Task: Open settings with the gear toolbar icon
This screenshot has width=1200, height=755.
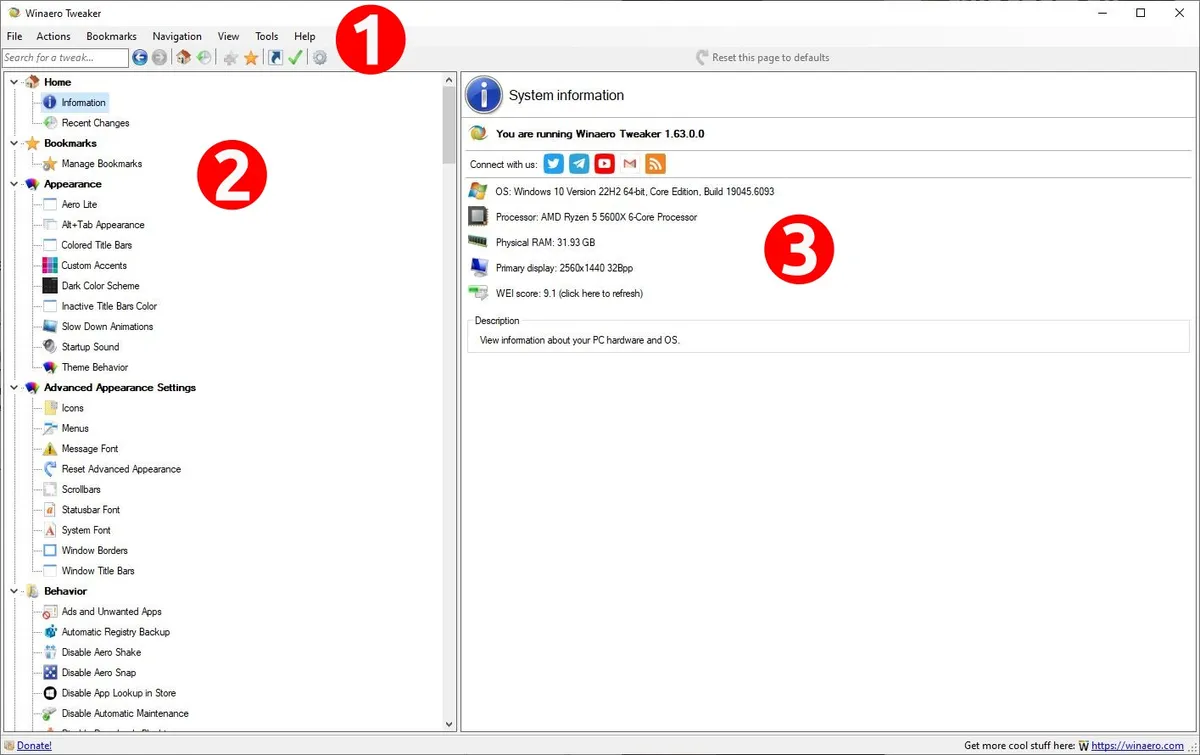Action: (x=320, y=57)
